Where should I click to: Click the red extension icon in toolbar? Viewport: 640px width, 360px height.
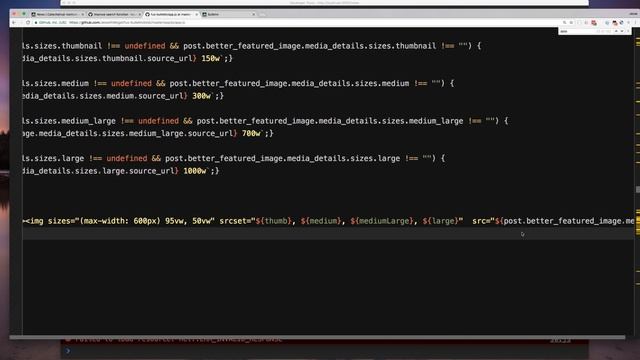click(x=594, y=23)
